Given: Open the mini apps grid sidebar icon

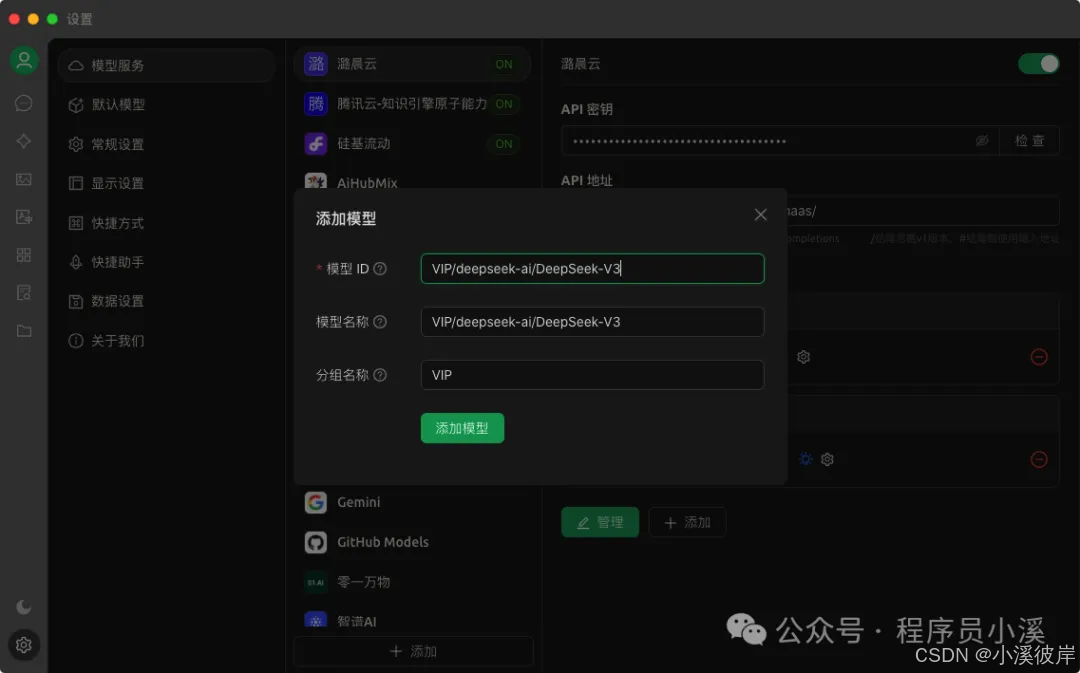Looking at the screenshot, I should [23, 255].
